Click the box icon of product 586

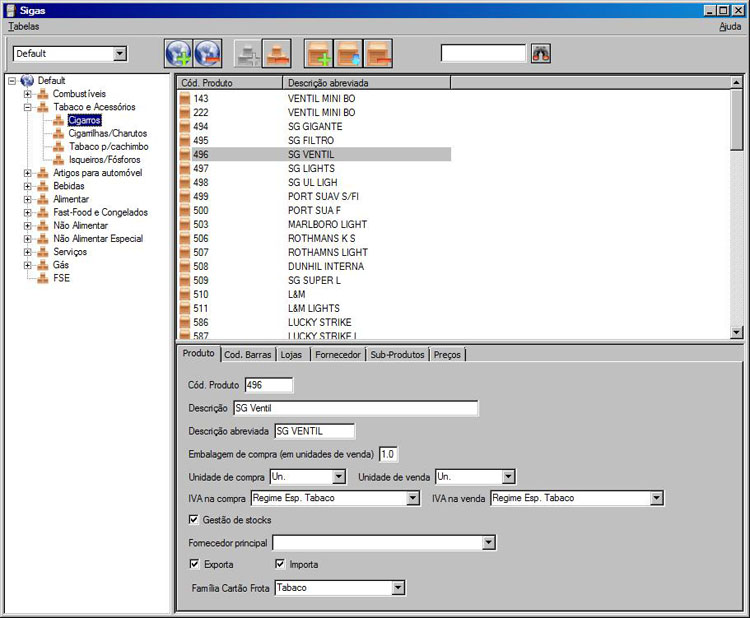point(185,322)
